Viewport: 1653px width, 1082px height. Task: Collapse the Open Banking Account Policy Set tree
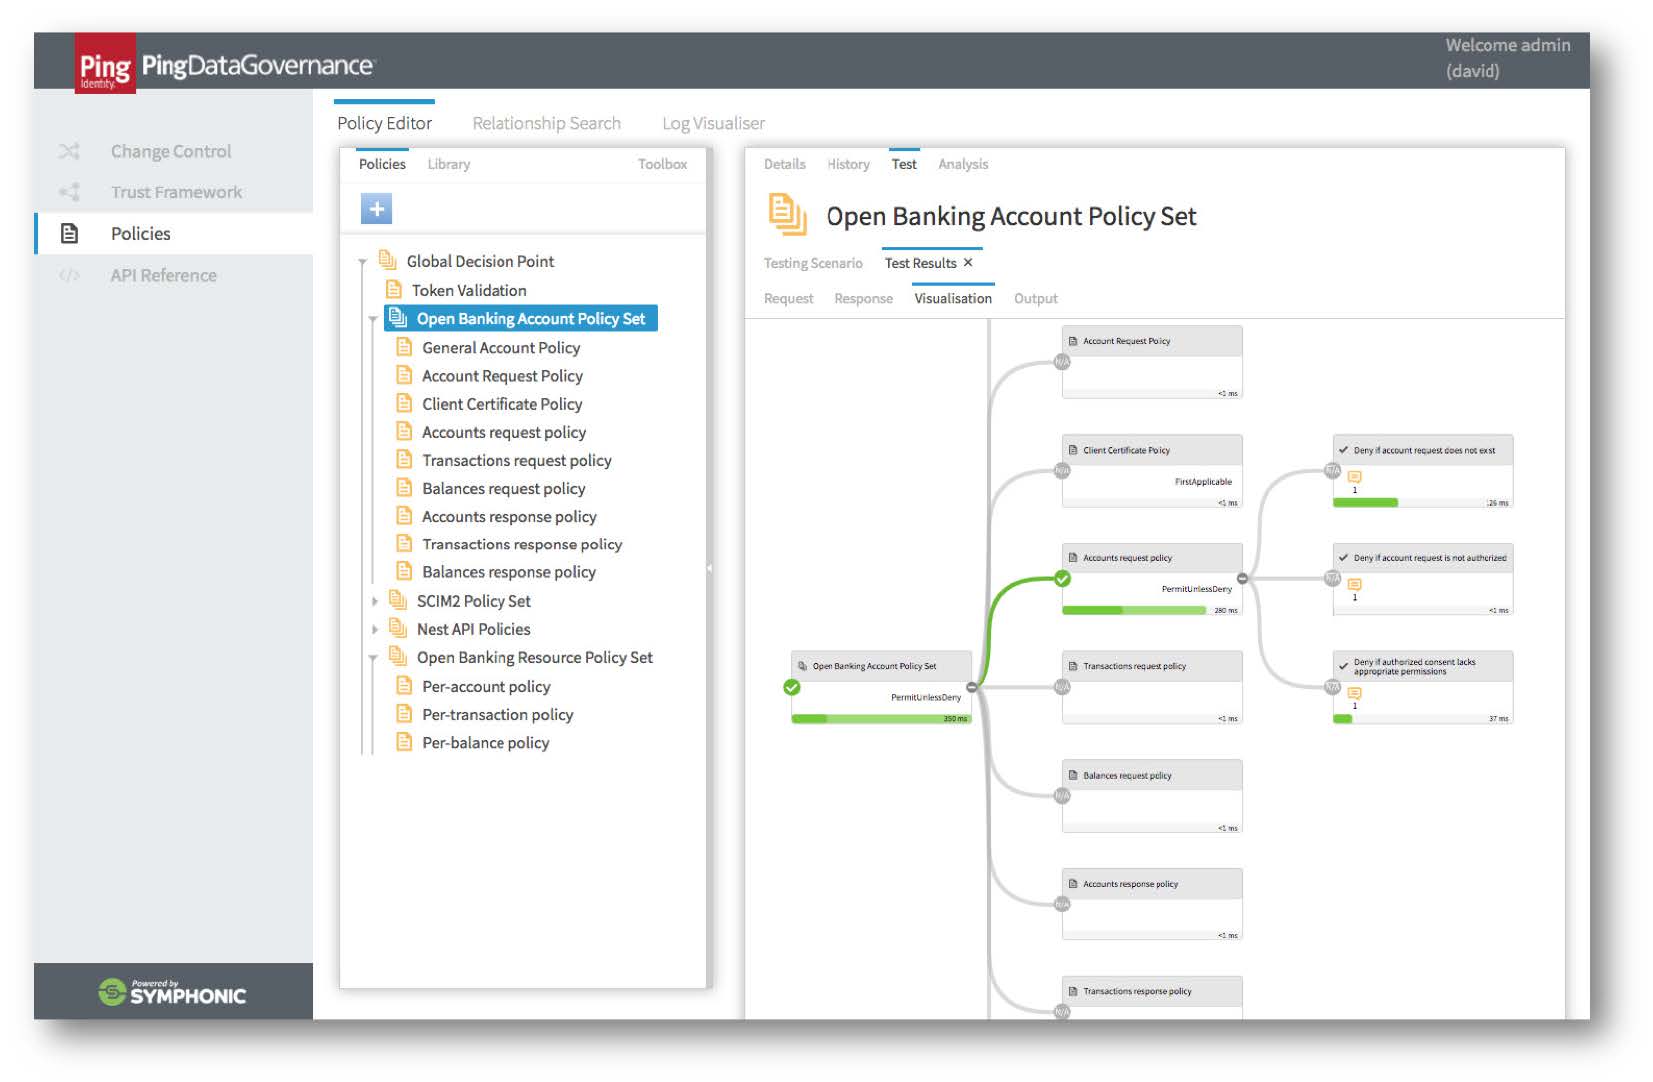click(x=373, y=320)
